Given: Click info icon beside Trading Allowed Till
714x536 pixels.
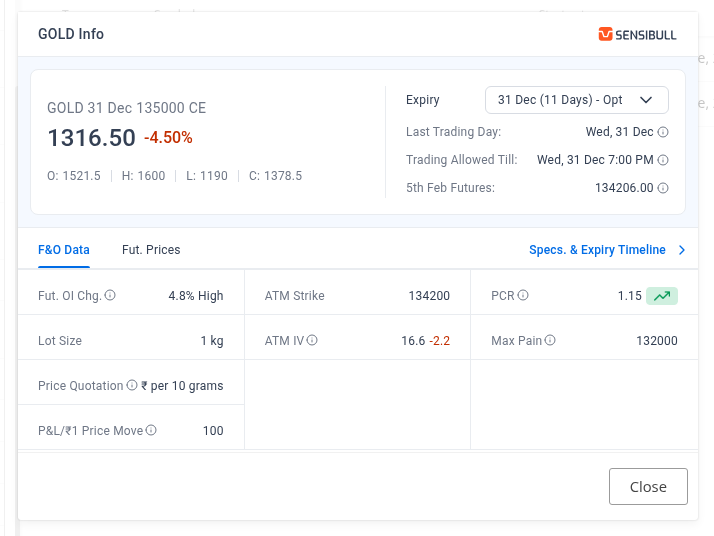Looking at the screenshot, I should coord(663,160).
